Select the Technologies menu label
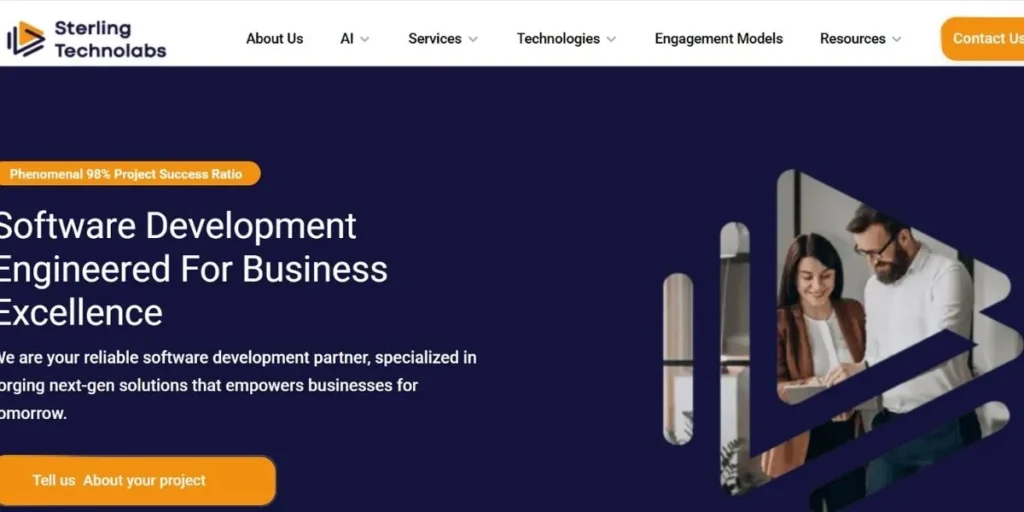Viewport: 1024px width, 512px height. 558,39
